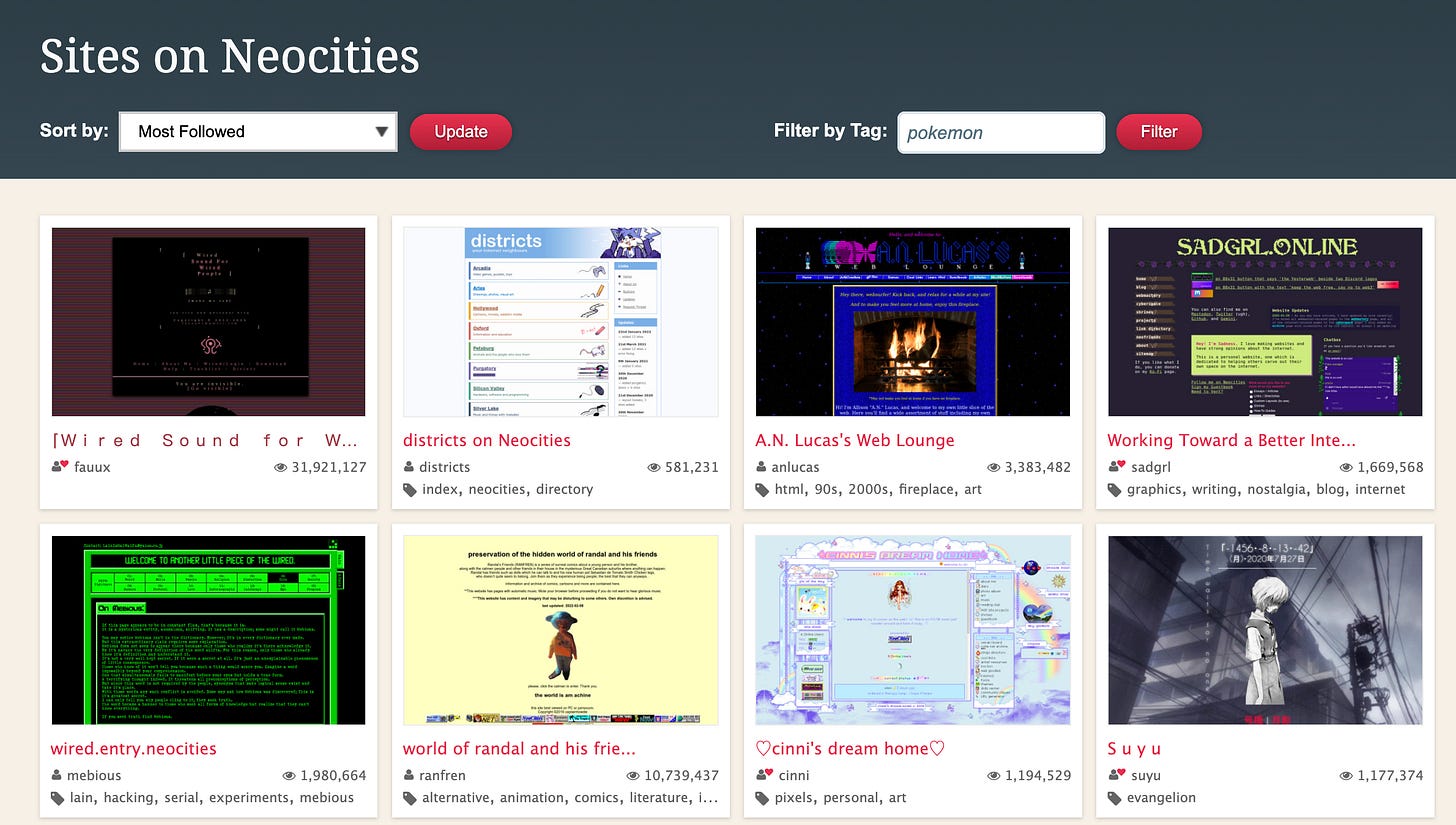Open the 'S u y u' title link
The height and width of the screenshot is (825, 1456).
point(1134,748)
